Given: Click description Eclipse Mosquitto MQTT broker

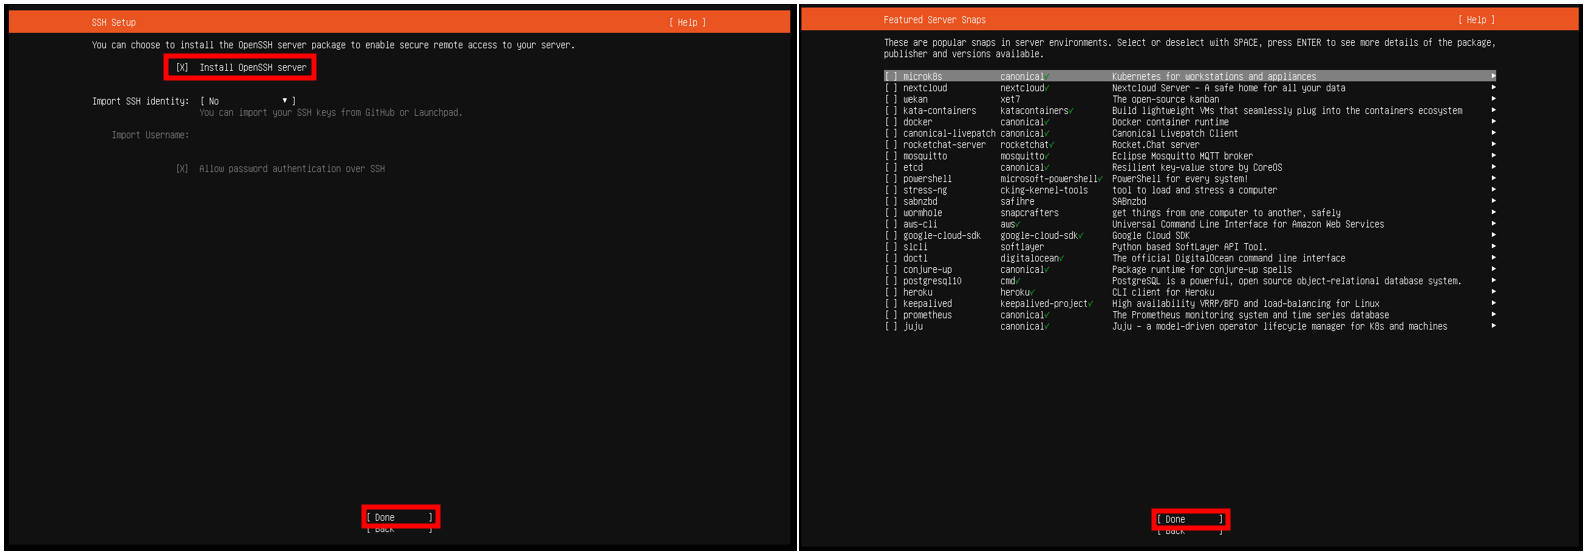Looking at the screenshot, I should coord(1182,156).
